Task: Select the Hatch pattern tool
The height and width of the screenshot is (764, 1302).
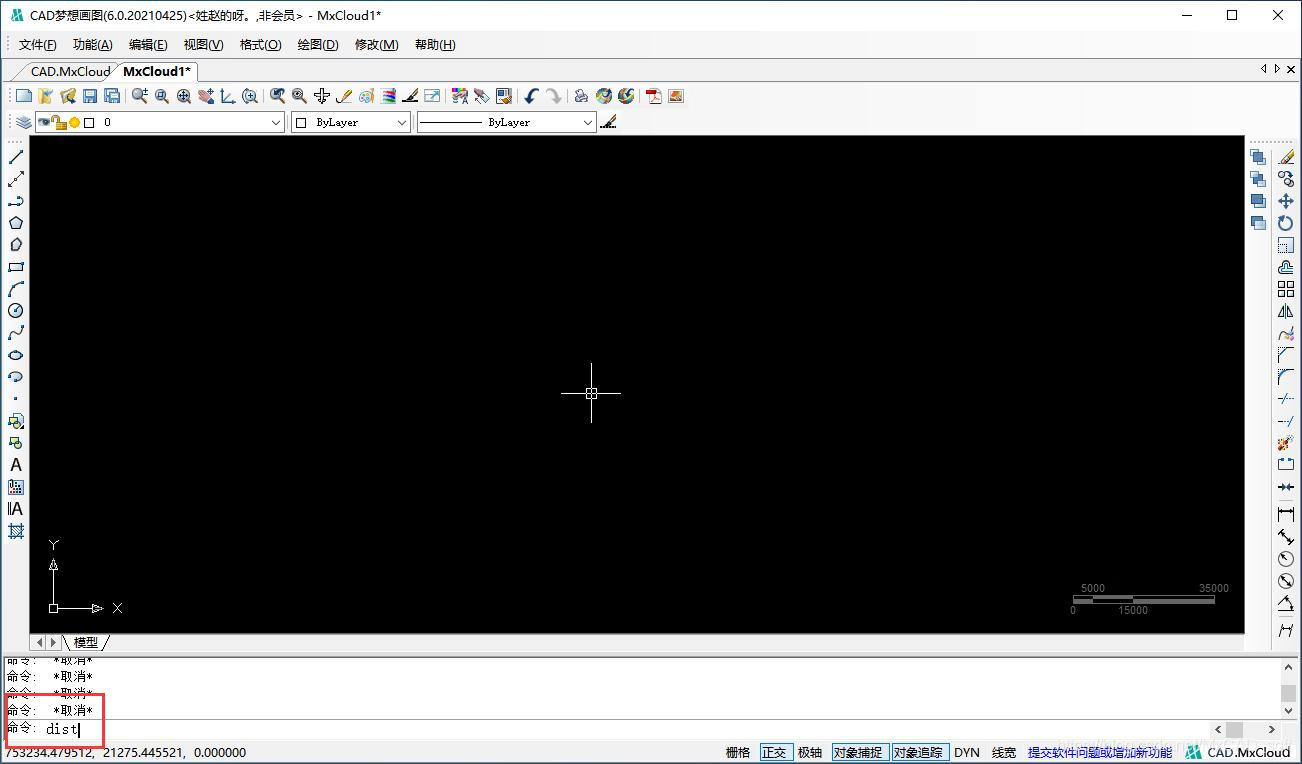Action: tap(16, 531)
